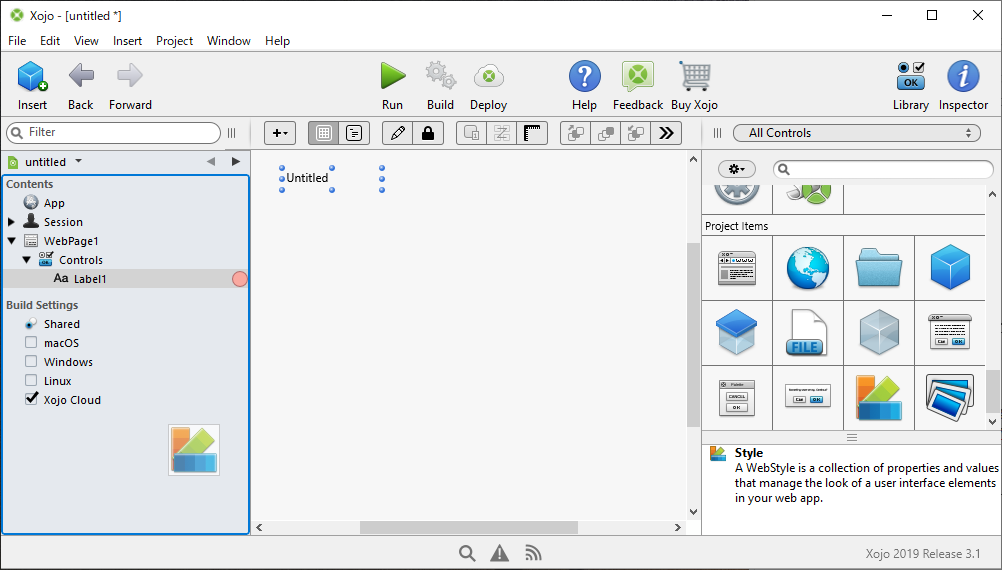Image resolution: width=1002 pixels, height=570 pixels.
Task: Open the plus add-item dropdown
Action: click(280, 133)
